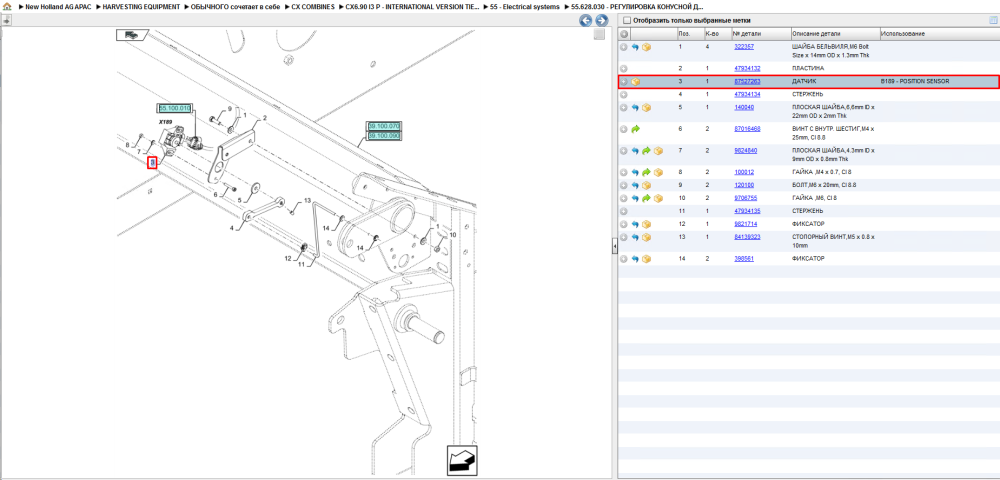Image resolution: width=1000 pixels, height=480 pixels.
Task: Open part number 9706755 link
Action: click(x=745, y=198)
